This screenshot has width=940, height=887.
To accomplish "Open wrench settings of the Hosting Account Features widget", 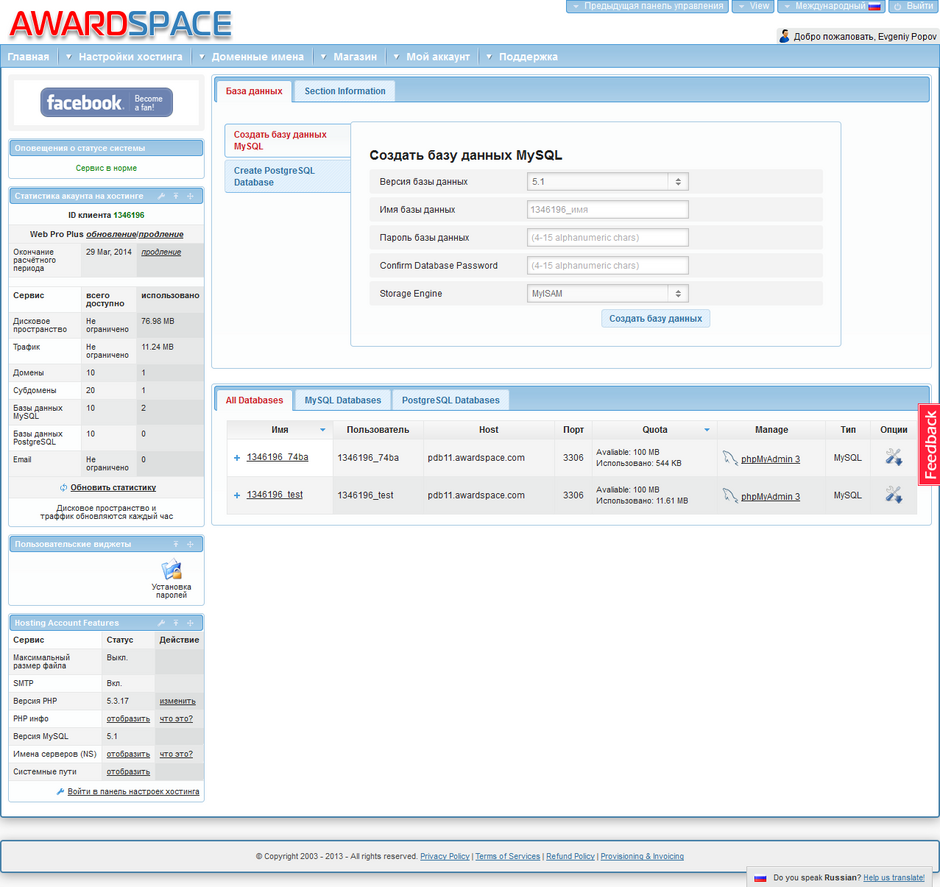I will [161, 623].
